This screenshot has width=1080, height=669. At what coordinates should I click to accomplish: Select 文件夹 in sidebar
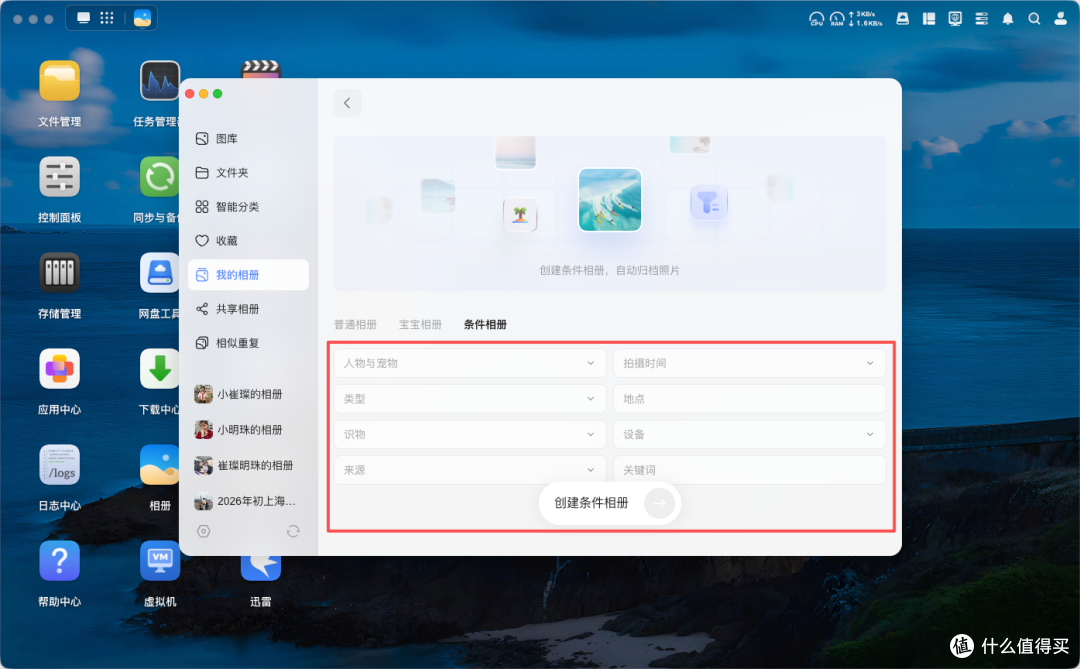tap(248, 173)
